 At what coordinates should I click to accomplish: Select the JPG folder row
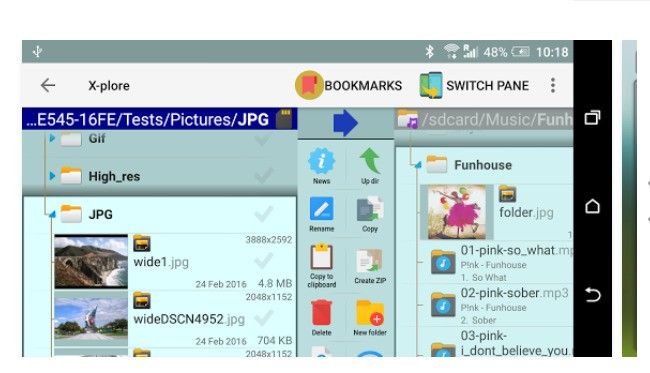pos(160,214)
